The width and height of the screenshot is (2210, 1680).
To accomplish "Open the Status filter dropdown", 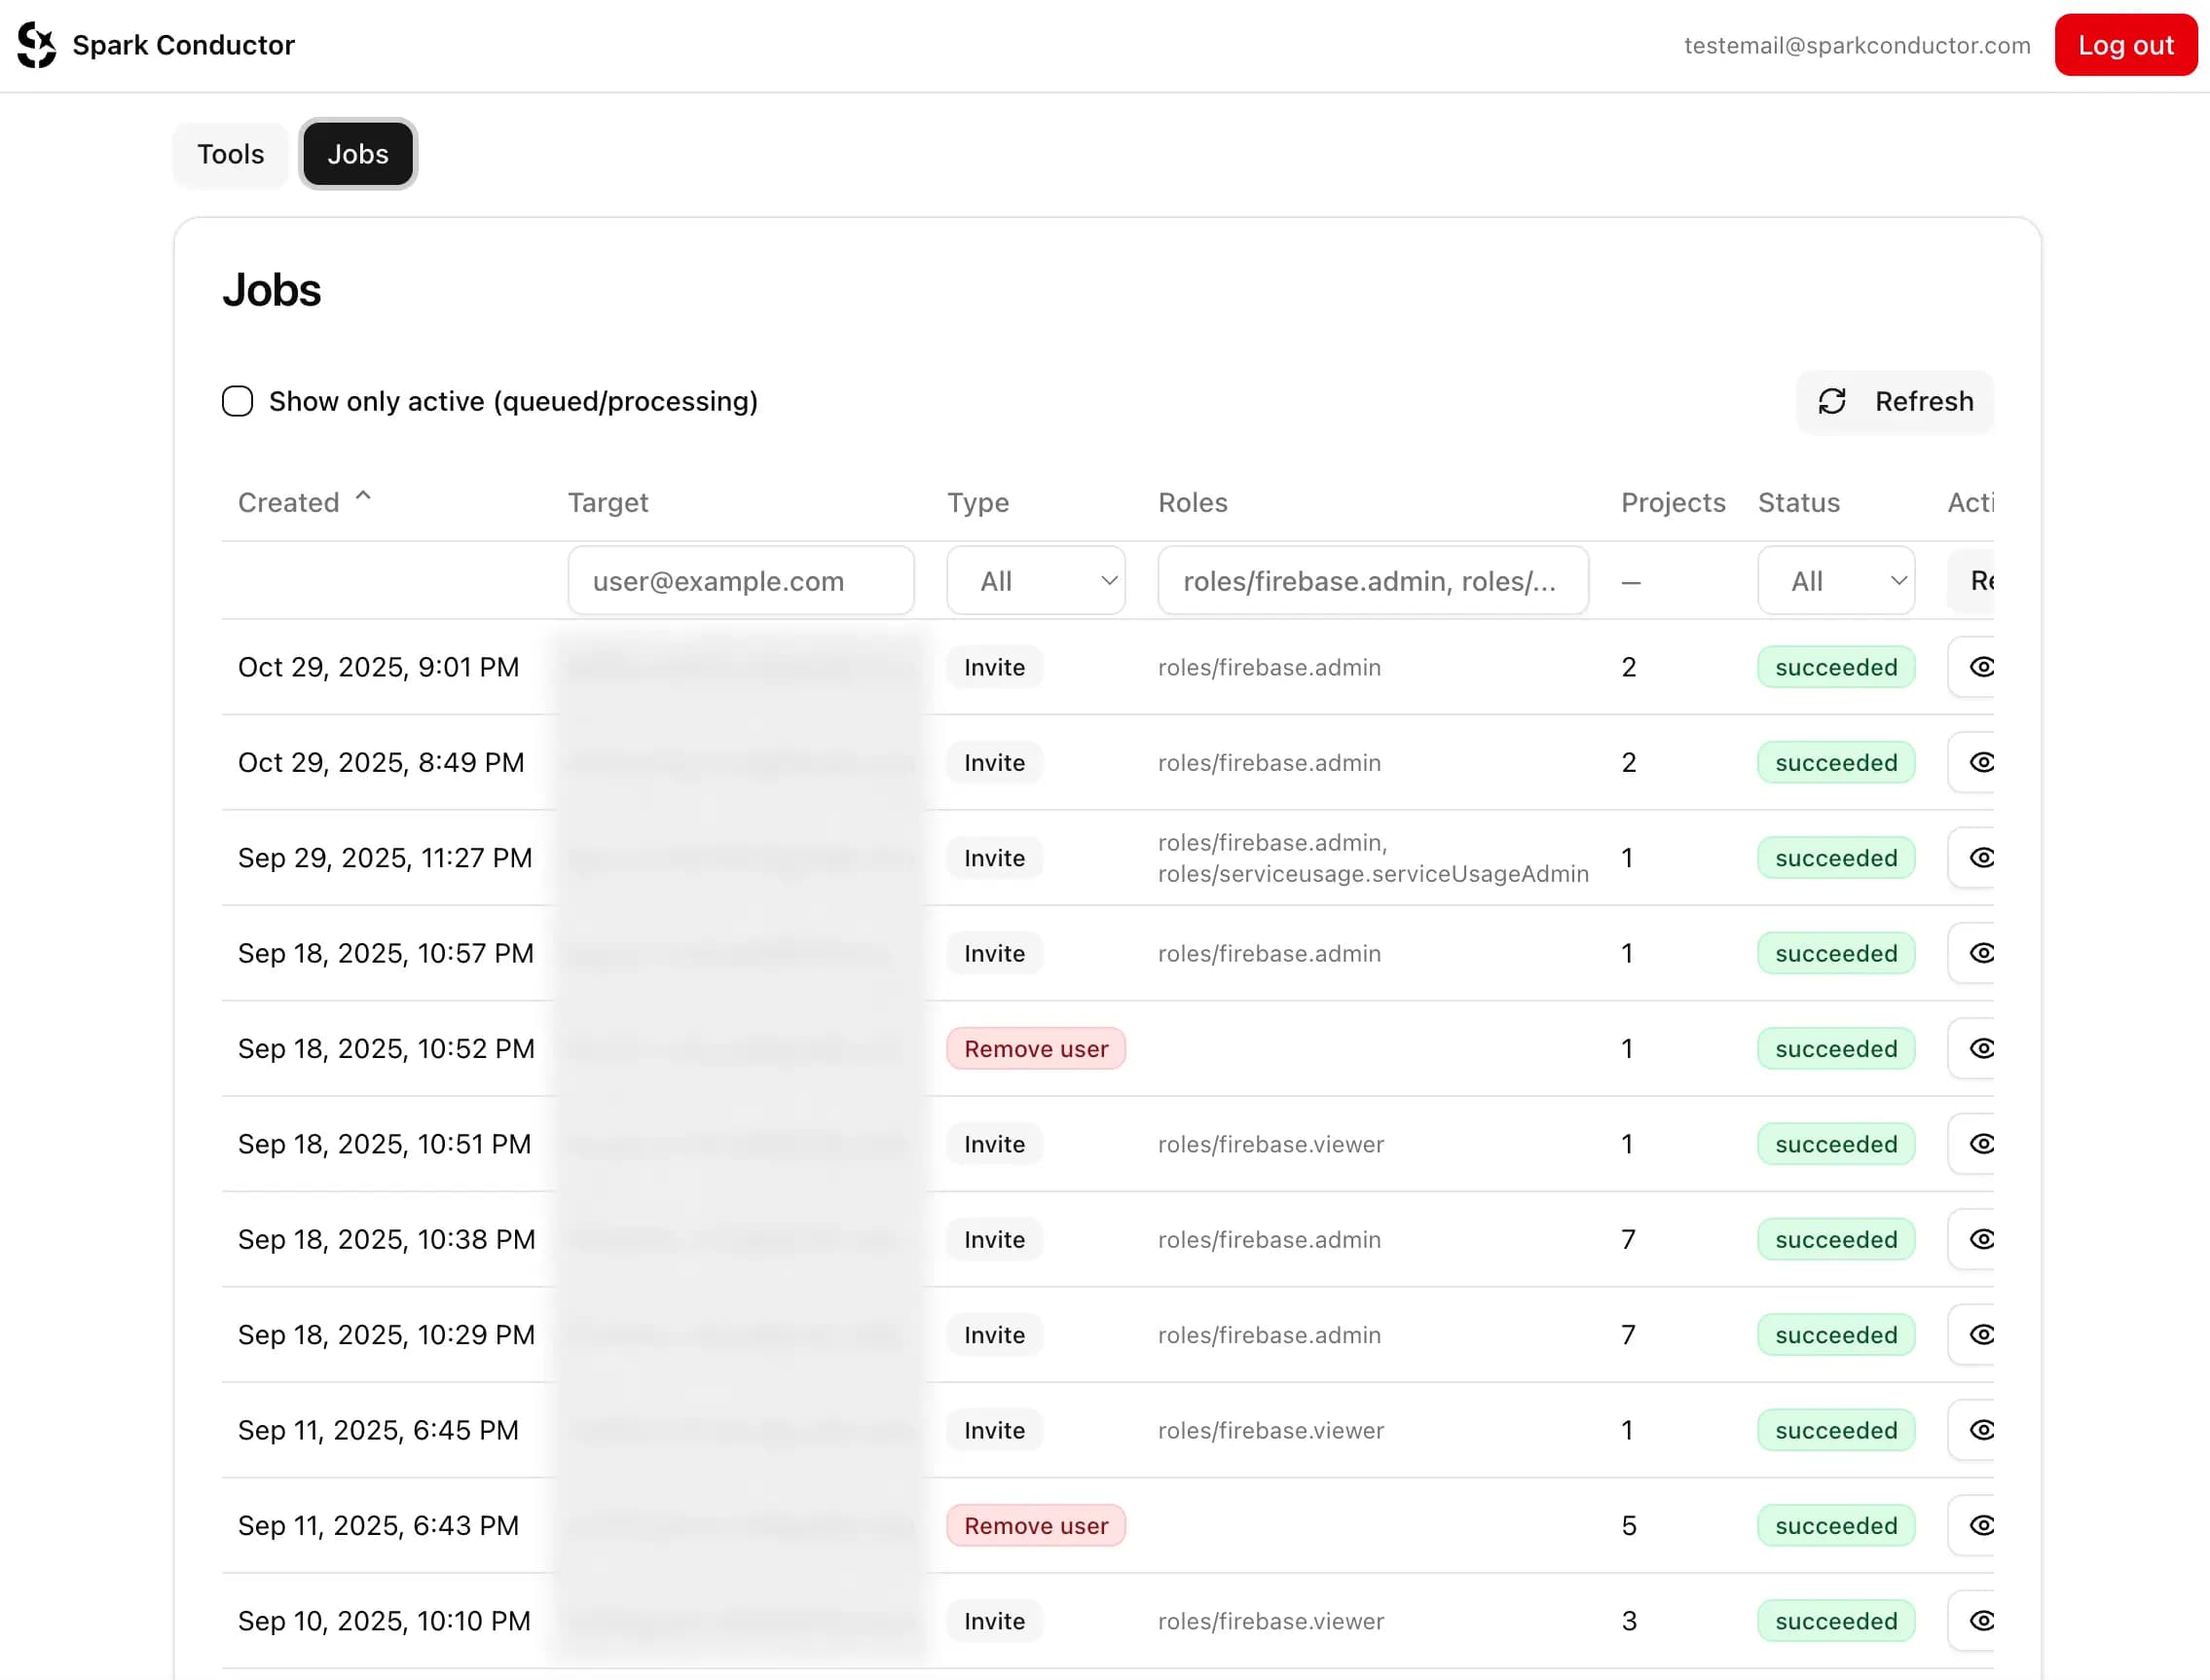I will [x=1836, y=580].
